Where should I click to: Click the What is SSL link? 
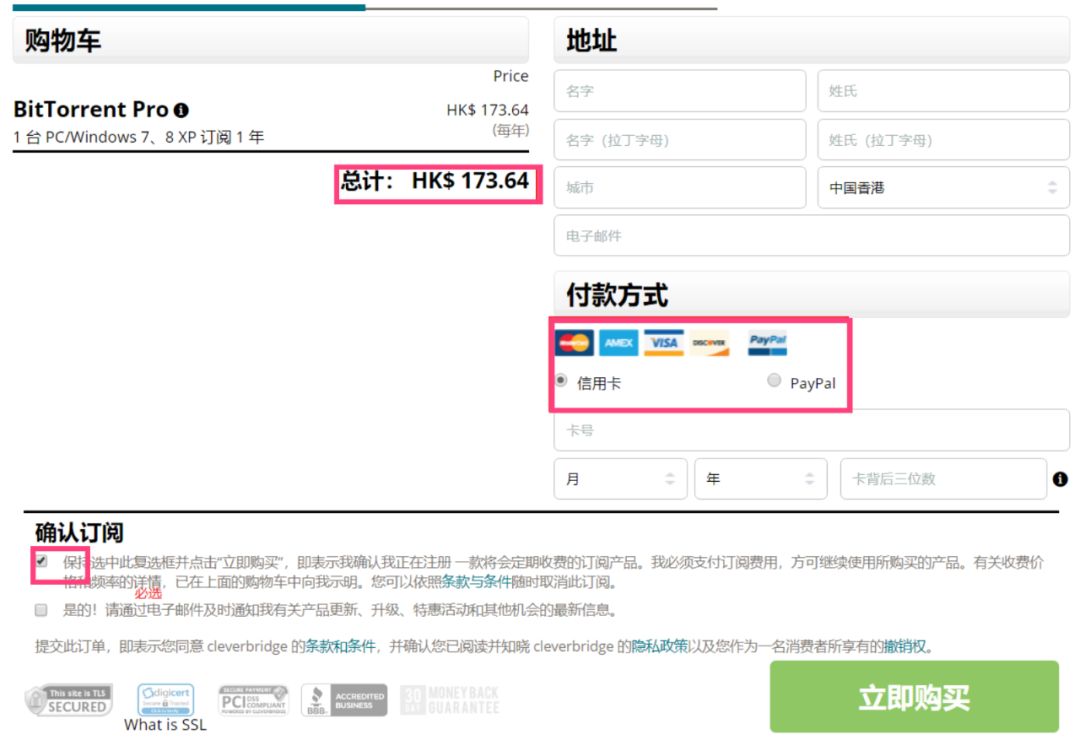pos(165,725)
